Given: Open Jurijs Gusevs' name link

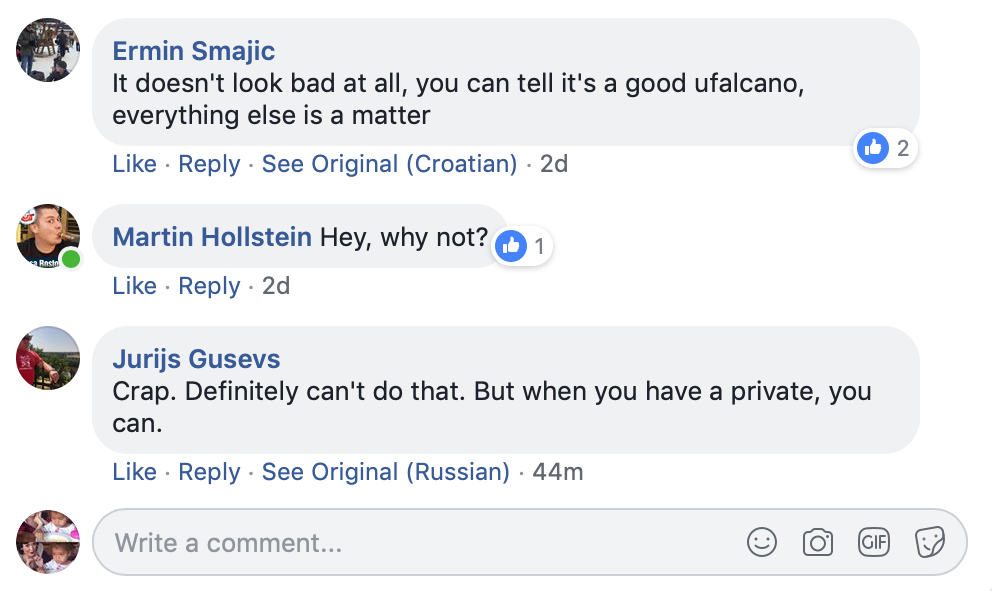Looking at the screenshot, I should pos(196,359).
